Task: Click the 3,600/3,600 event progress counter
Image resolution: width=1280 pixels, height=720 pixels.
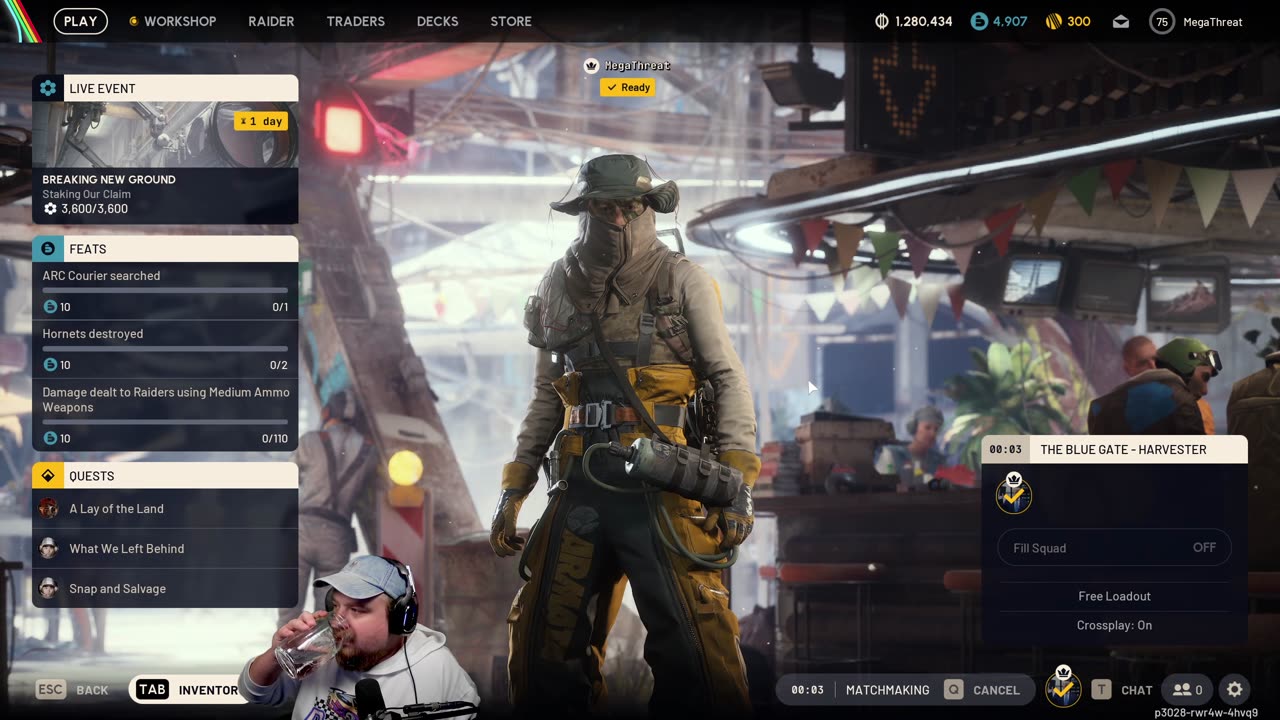Action: coord(86,209)
